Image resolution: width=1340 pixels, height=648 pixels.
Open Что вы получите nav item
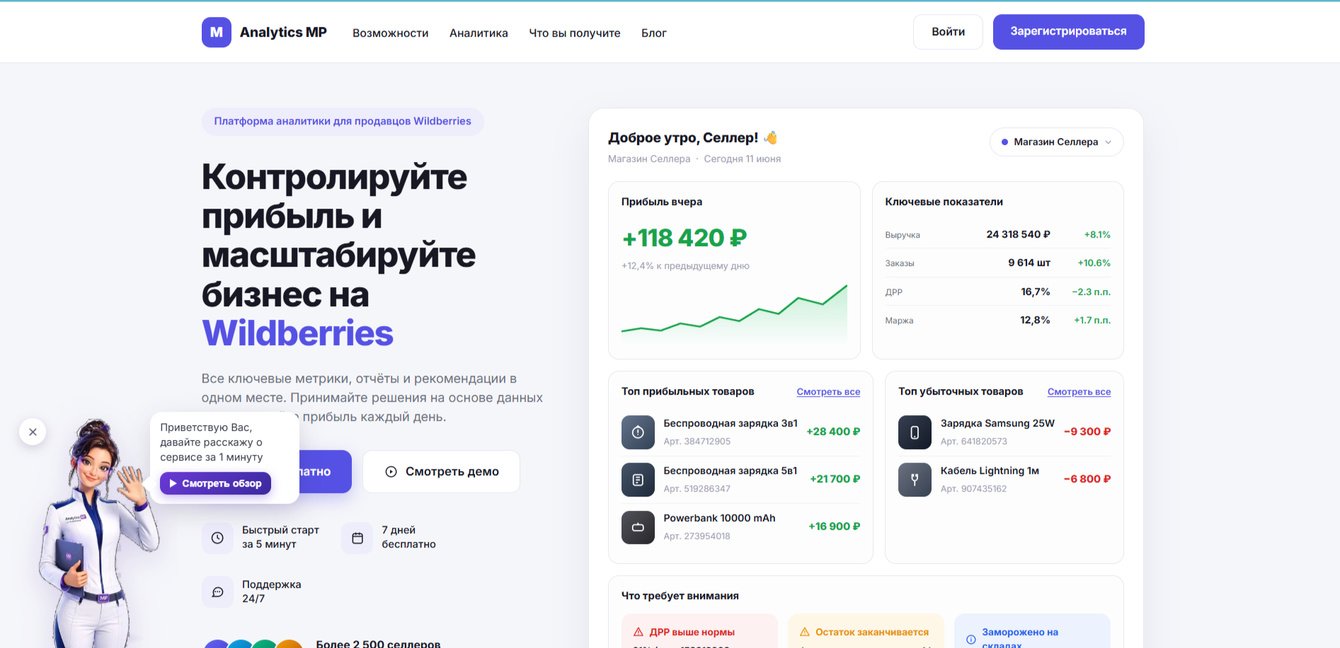(574, 33)
